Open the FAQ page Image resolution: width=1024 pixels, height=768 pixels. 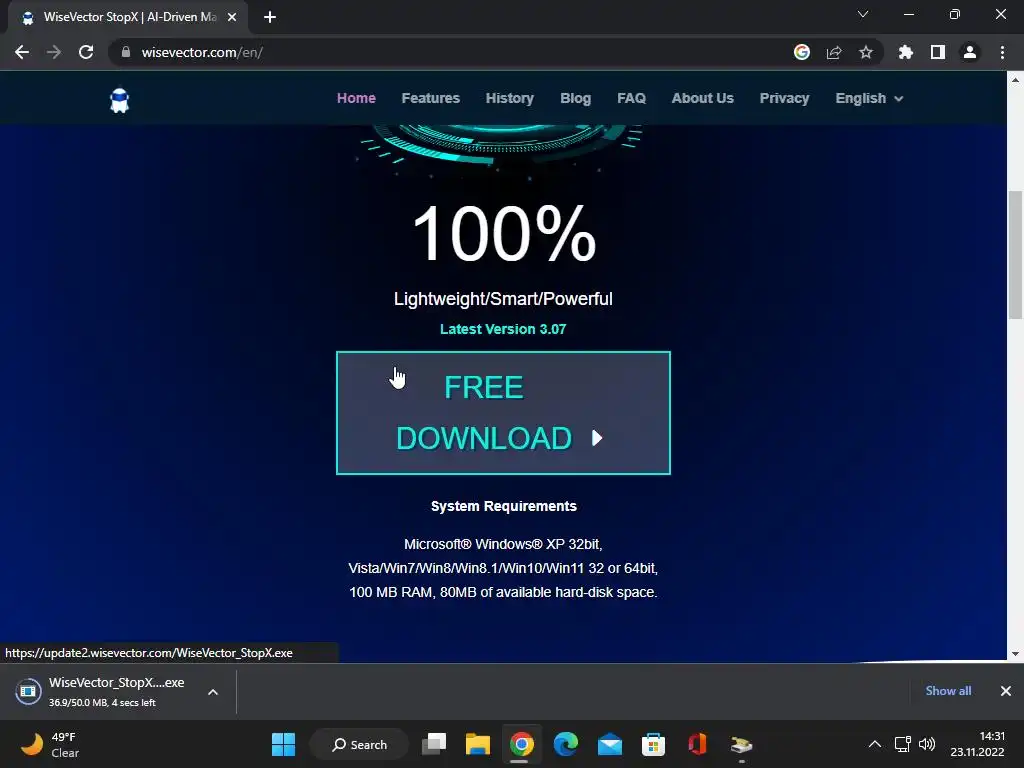click(x=632, y=99)
